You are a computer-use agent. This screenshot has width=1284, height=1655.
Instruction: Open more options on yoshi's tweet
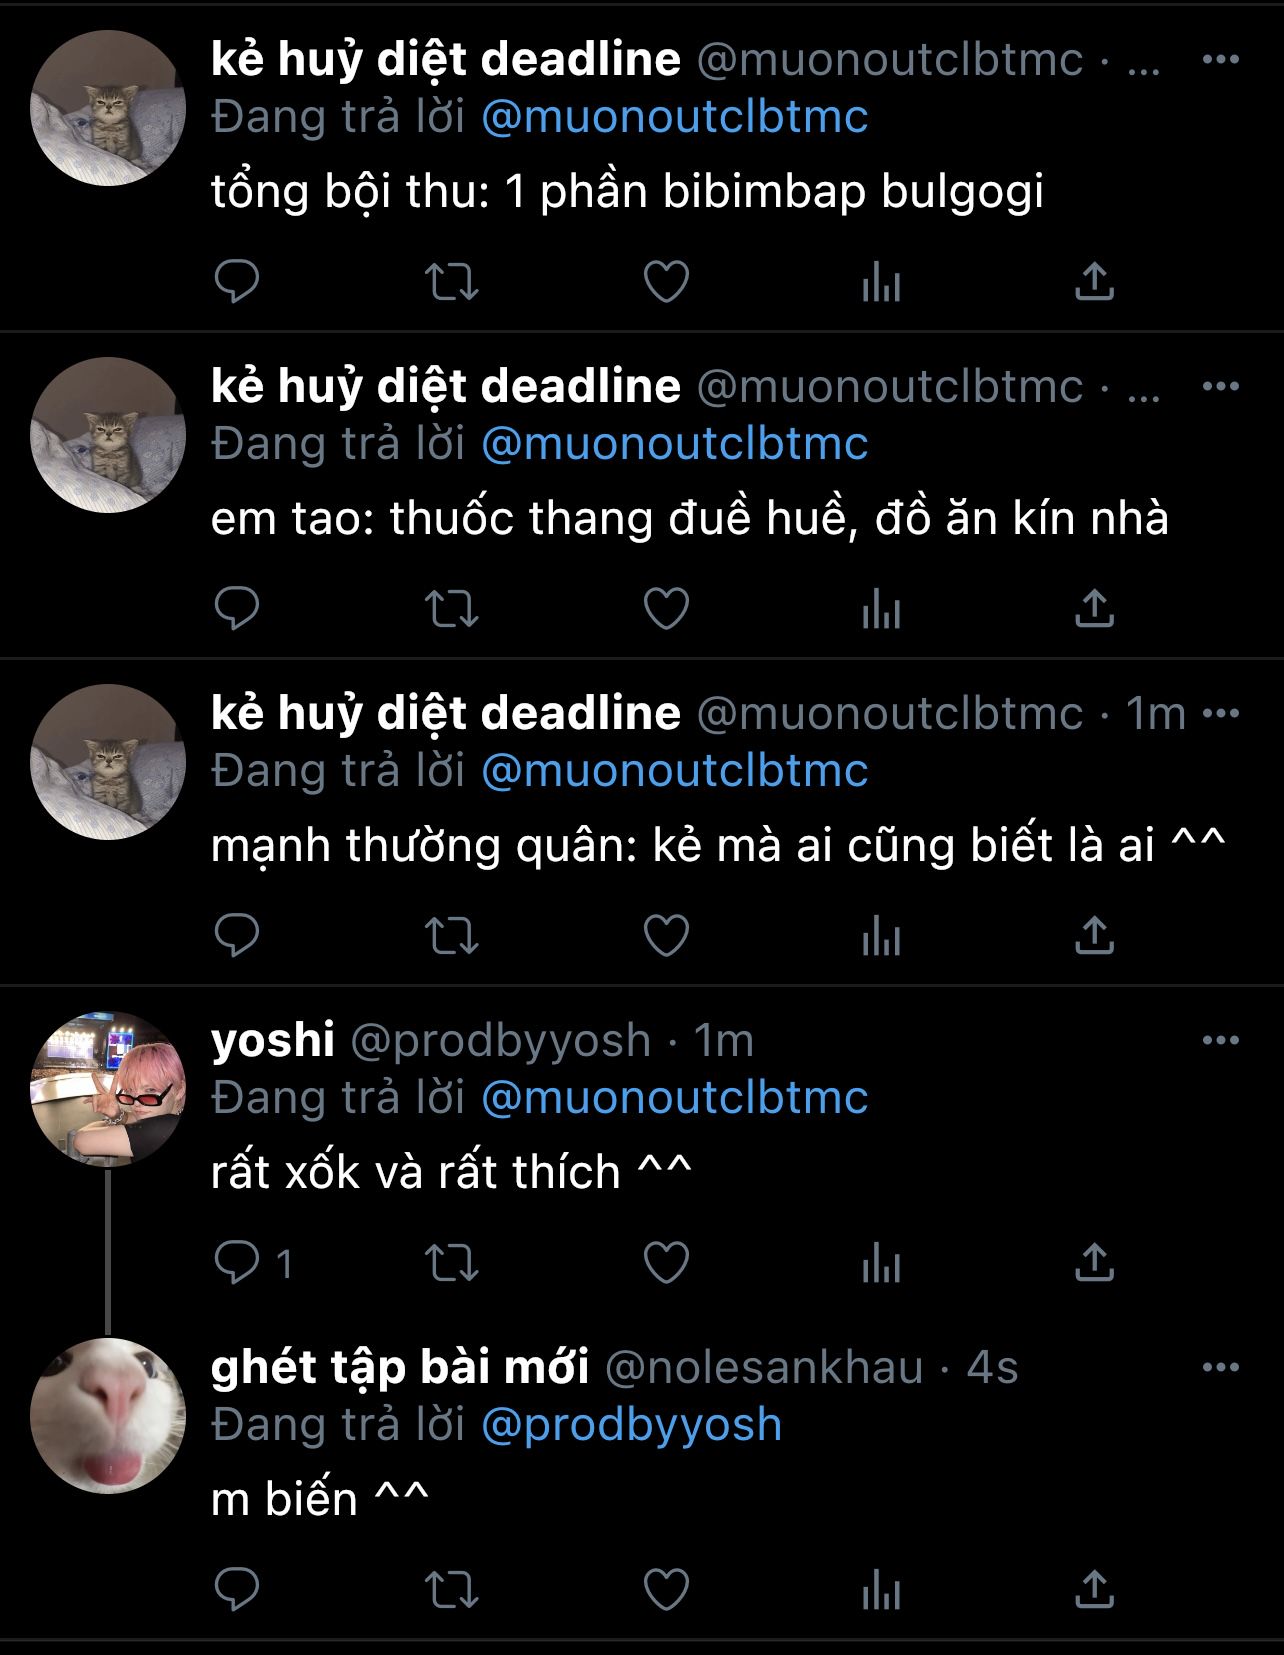pos(1221,1041)
